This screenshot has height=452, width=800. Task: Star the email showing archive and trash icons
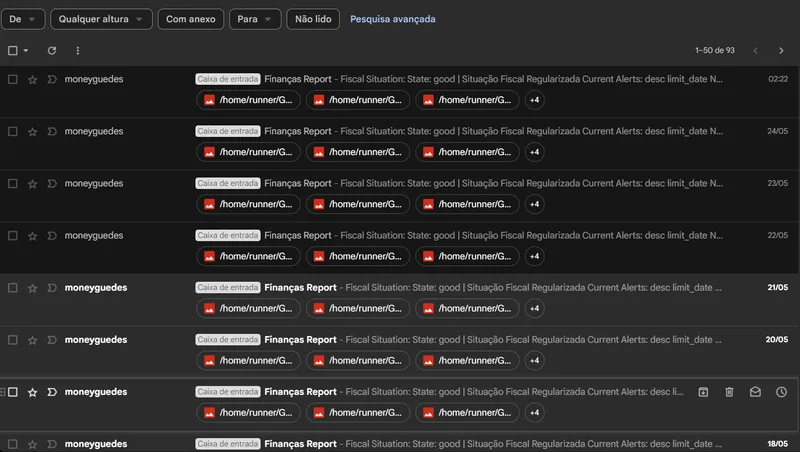tap(33, 392)
